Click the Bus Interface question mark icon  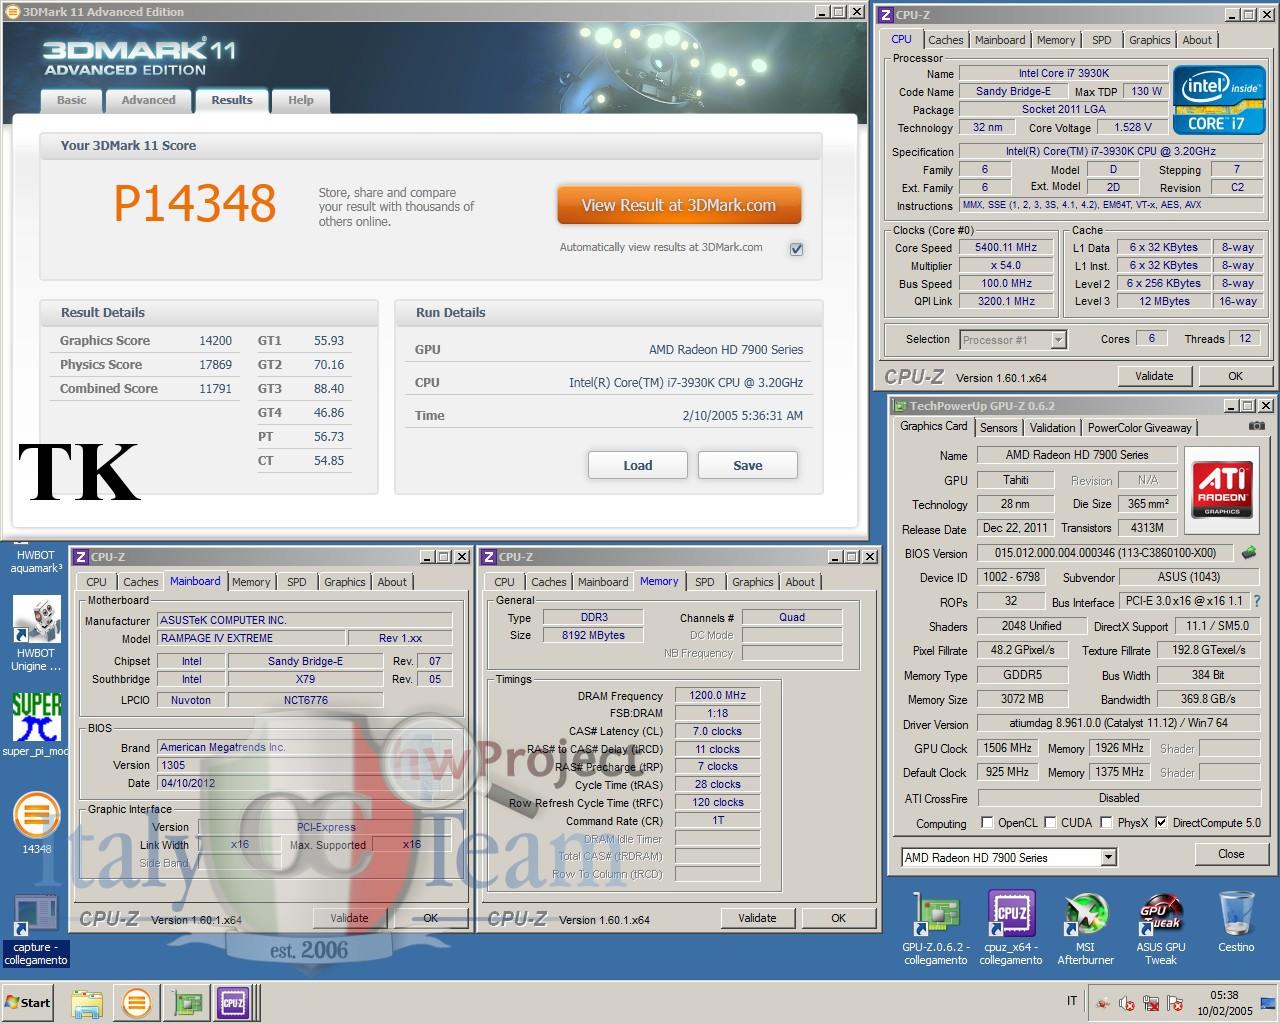[1257, 601]
